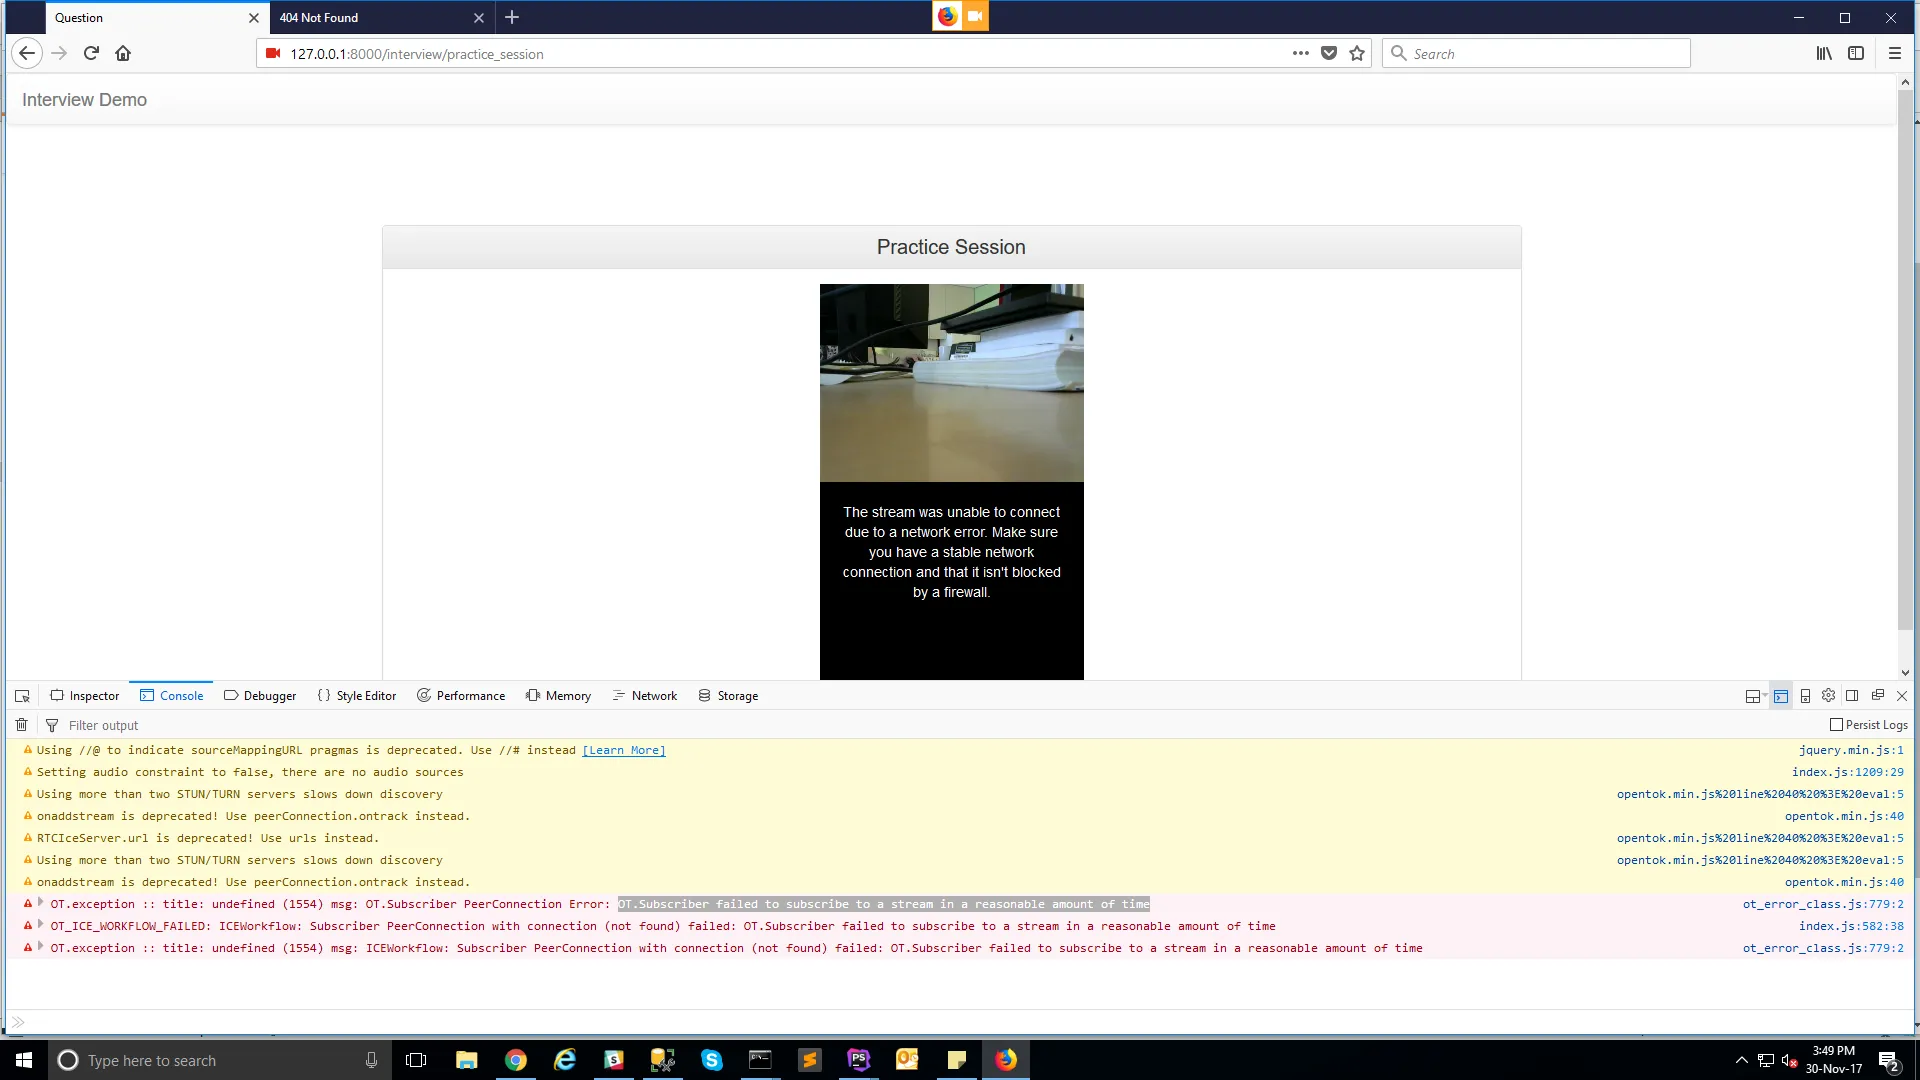Enable the Persist Logs checkbox
The height and width of the screenshot is (1080, 1920).
tap(1836, 725)
